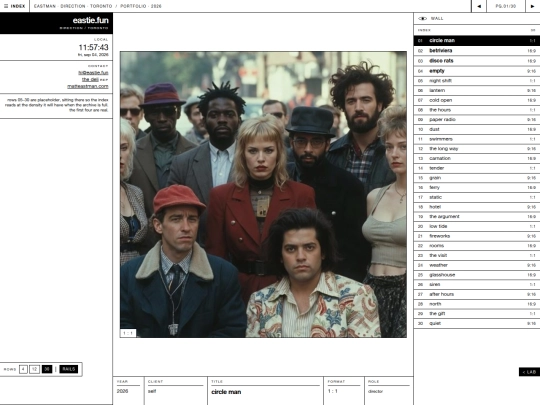Select index row 09 paper radio
Screen dimensions: 540x405
pos(477,120)
